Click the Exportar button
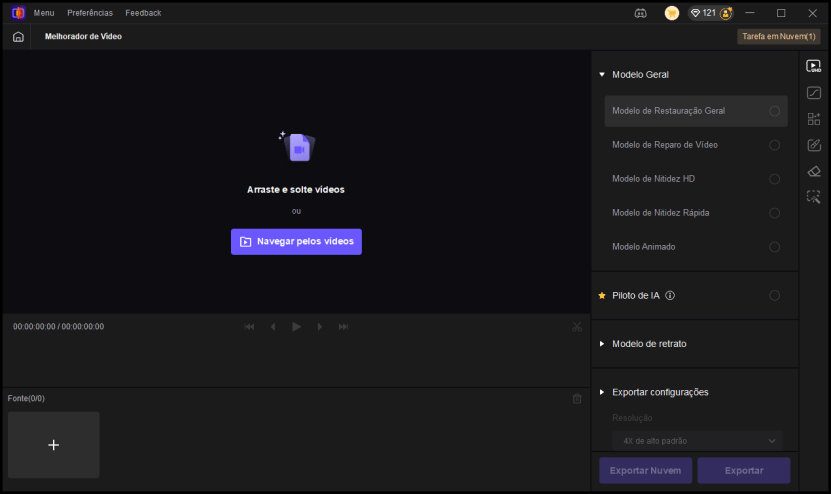831x494 pixels. 744,471
